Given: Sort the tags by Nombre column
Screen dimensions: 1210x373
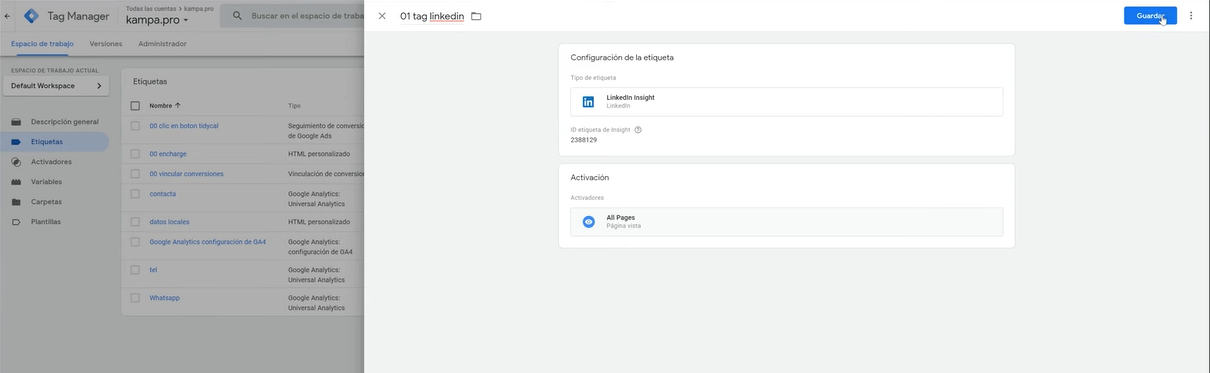Looking at the screenshot, I should pos(165,105).
